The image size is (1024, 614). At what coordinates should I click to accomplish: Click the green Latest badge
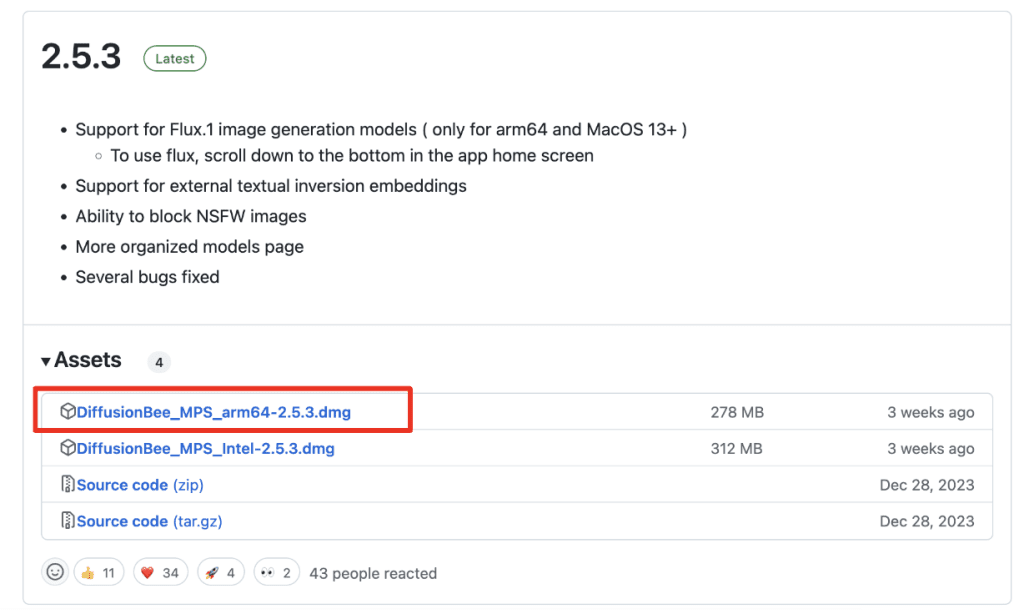coord(174,58)
